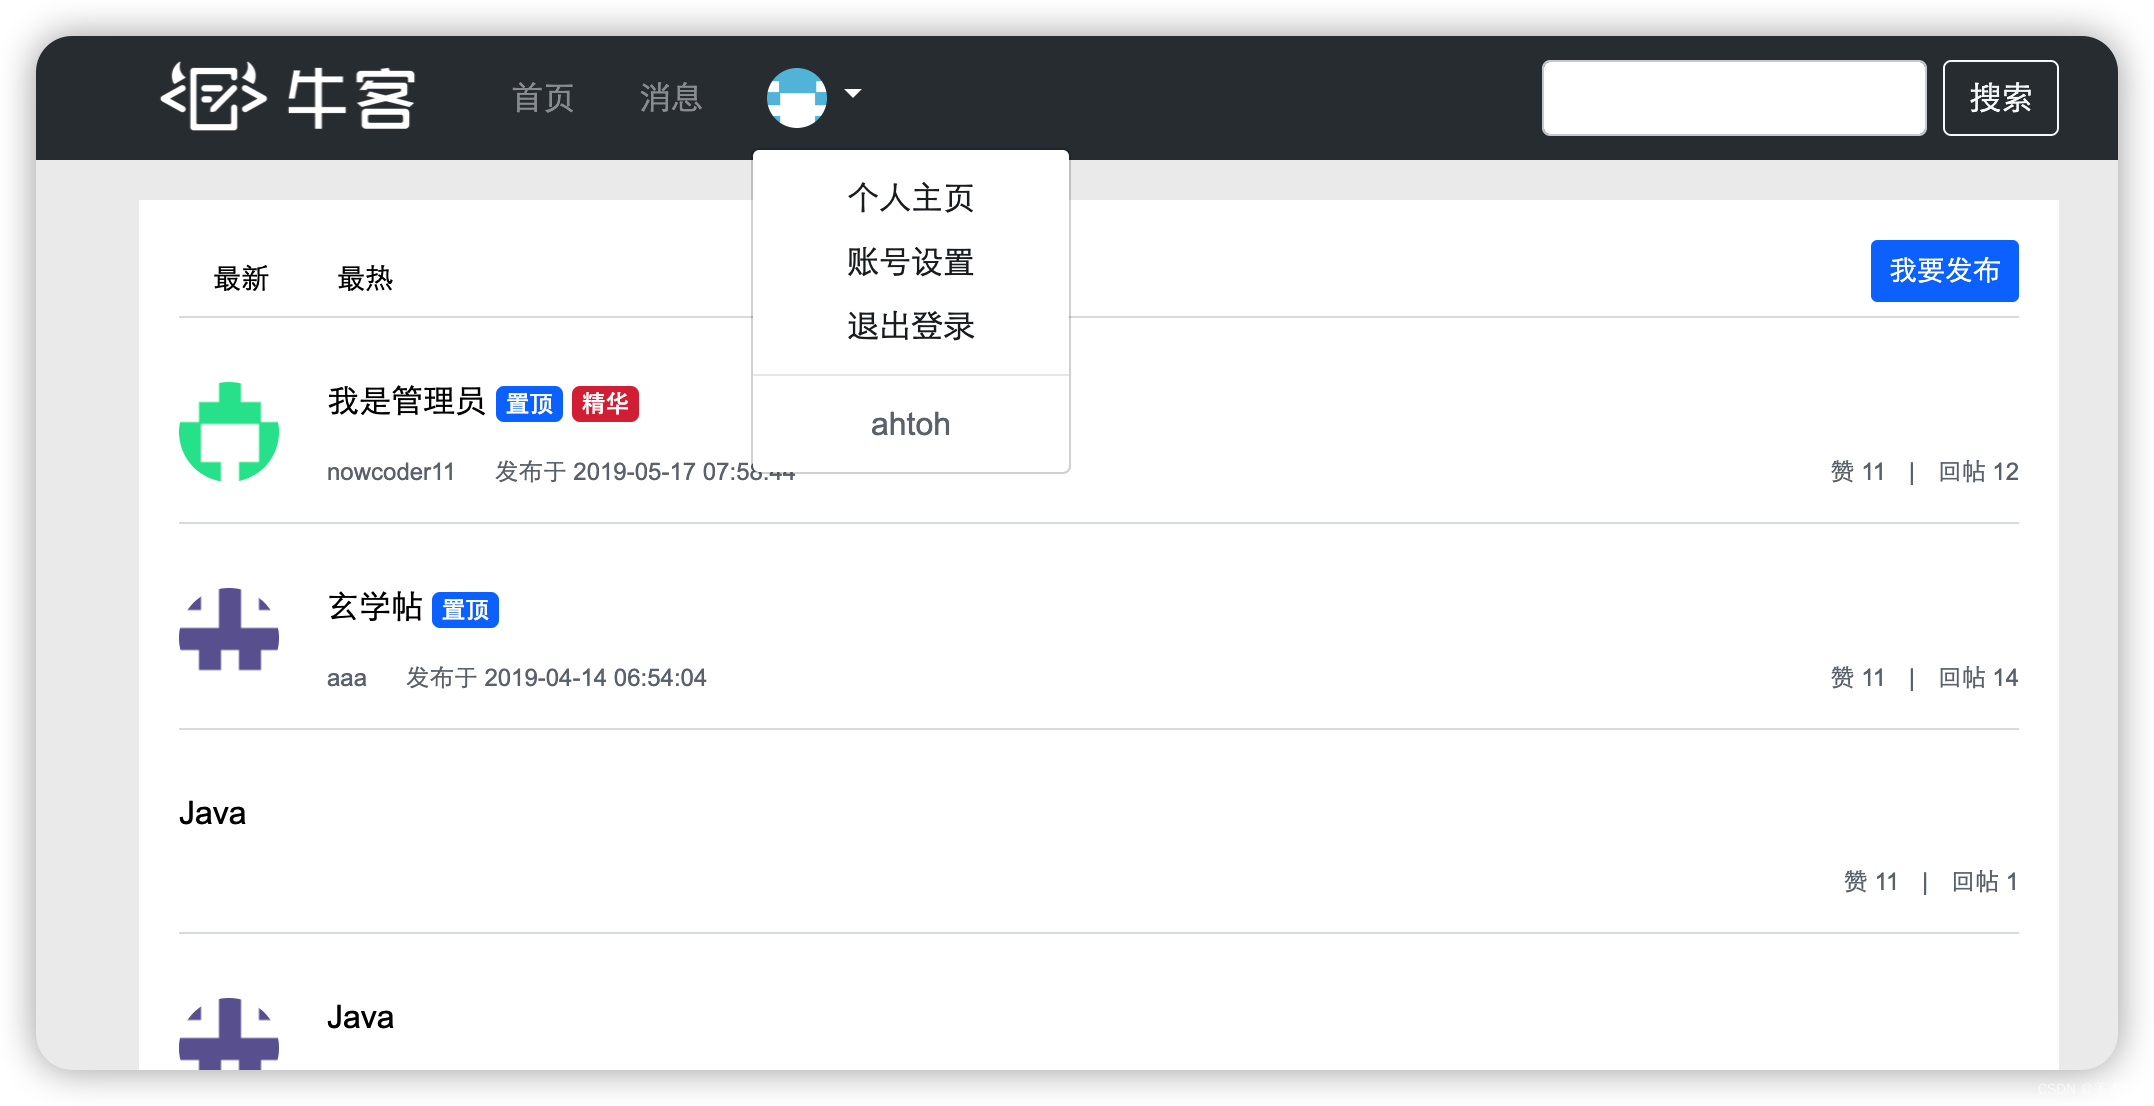The width and height of the screenshot is (2154, 1106).
Task: Open the Java post without avatar
Action: pos(212,813)
